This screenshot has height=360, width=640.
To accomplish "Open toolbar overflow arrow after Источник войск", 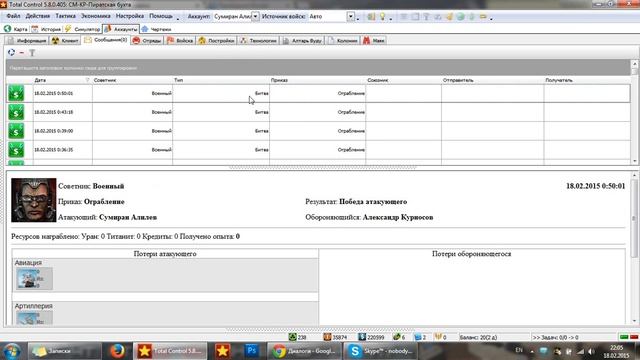I will pos(358,19).
